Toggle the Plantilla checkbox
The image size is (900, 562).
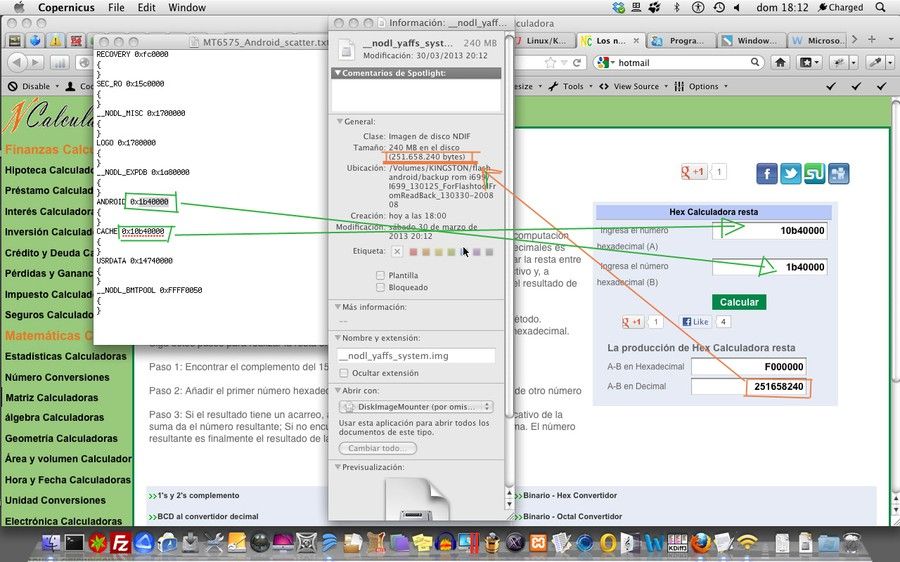point(380,276)
